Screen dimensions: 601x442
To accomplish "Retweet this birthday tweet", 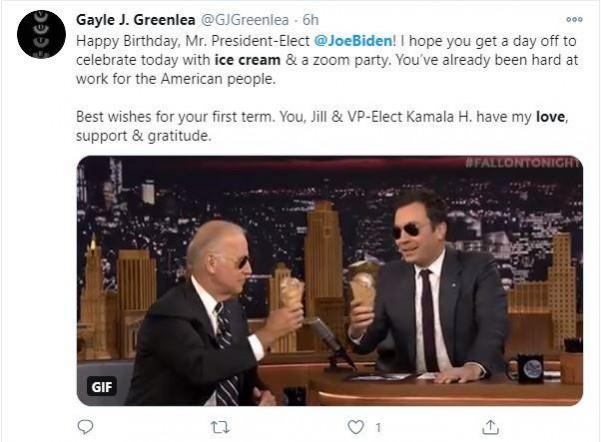I will pyautogui.click(x=220, y=427).
